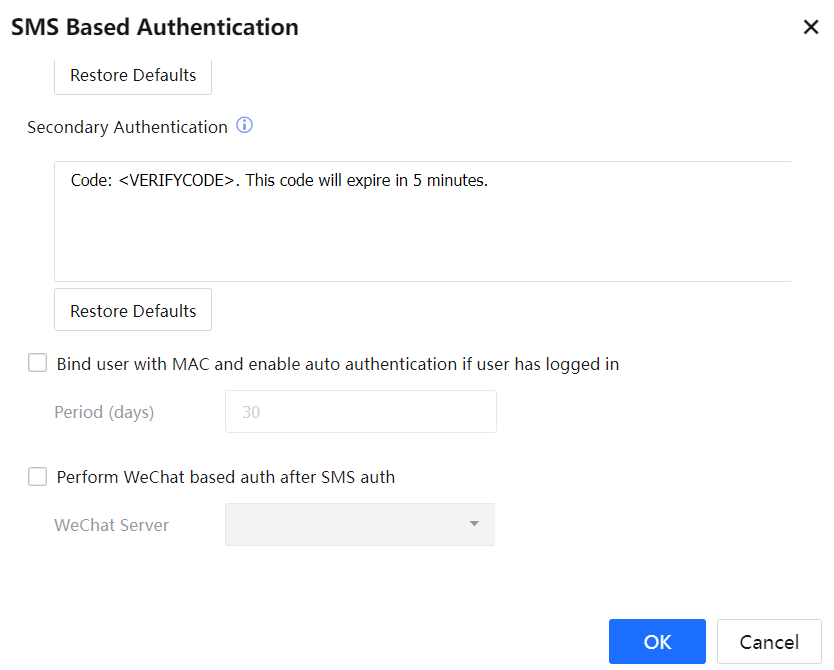This screenshot has height=670, width=834.
Task: Confirm settings with the OK button
Action: [x=657, y=642]
